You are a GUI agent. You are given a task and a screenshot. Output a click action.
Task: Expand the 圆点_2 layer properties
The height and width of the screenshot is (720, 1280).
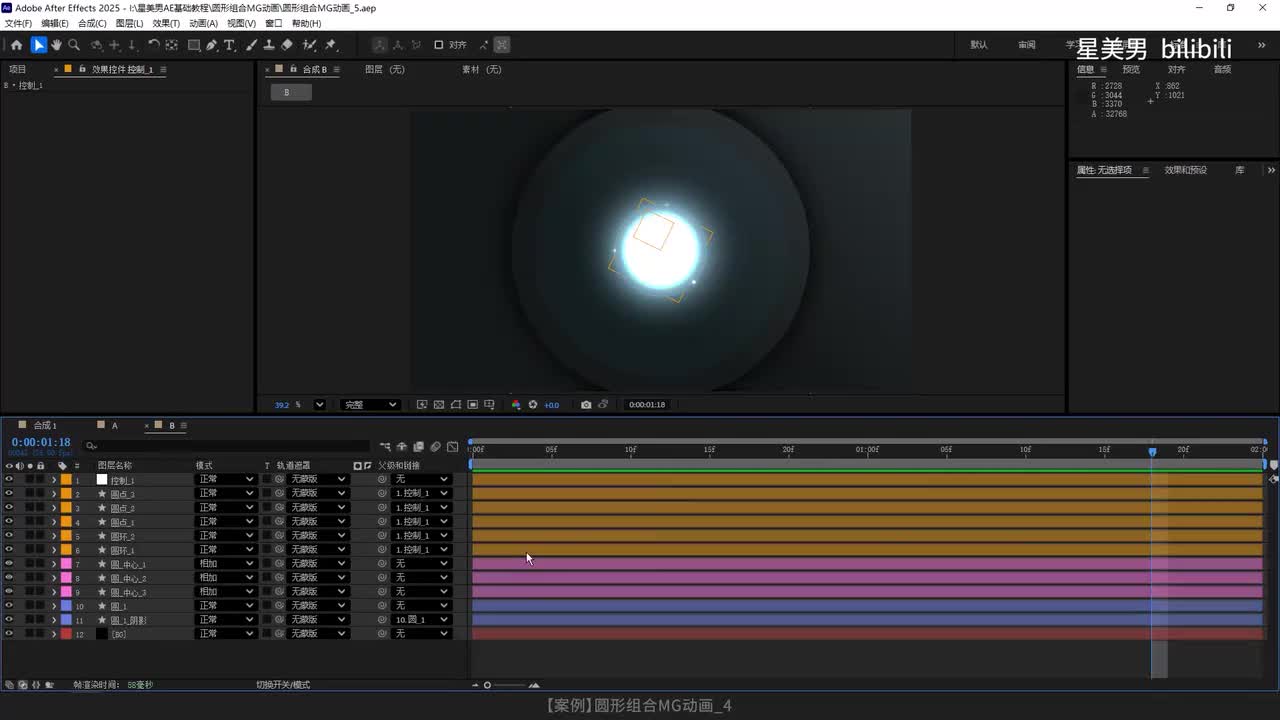point(54,508)
